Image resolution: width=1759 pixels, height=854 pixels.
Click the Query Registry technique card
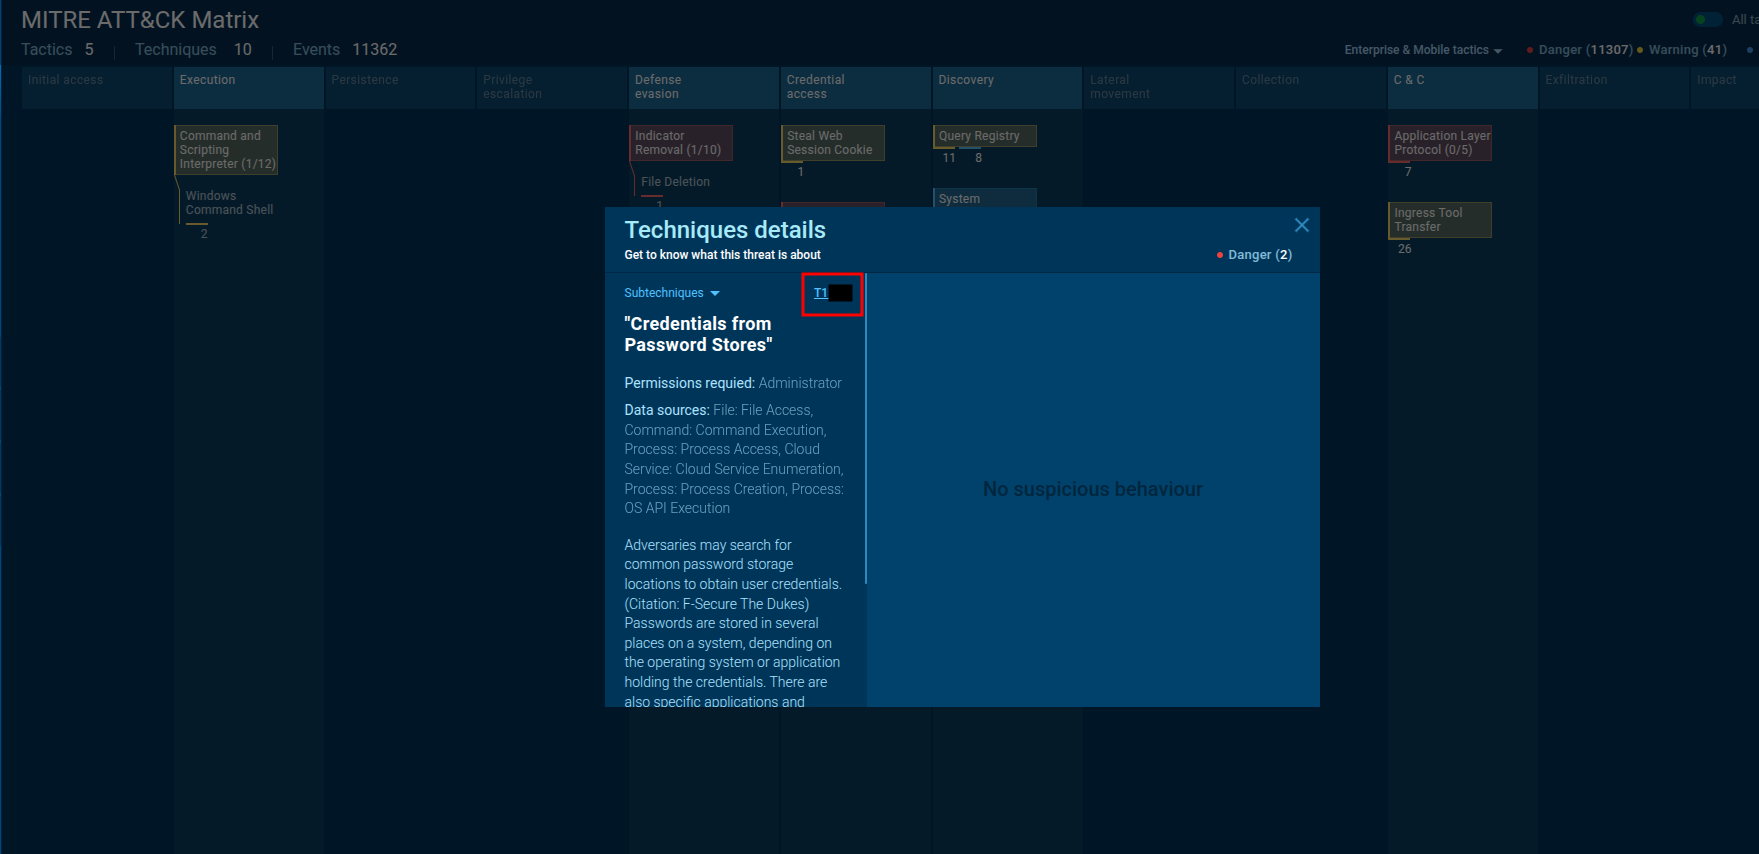(984, 136)
